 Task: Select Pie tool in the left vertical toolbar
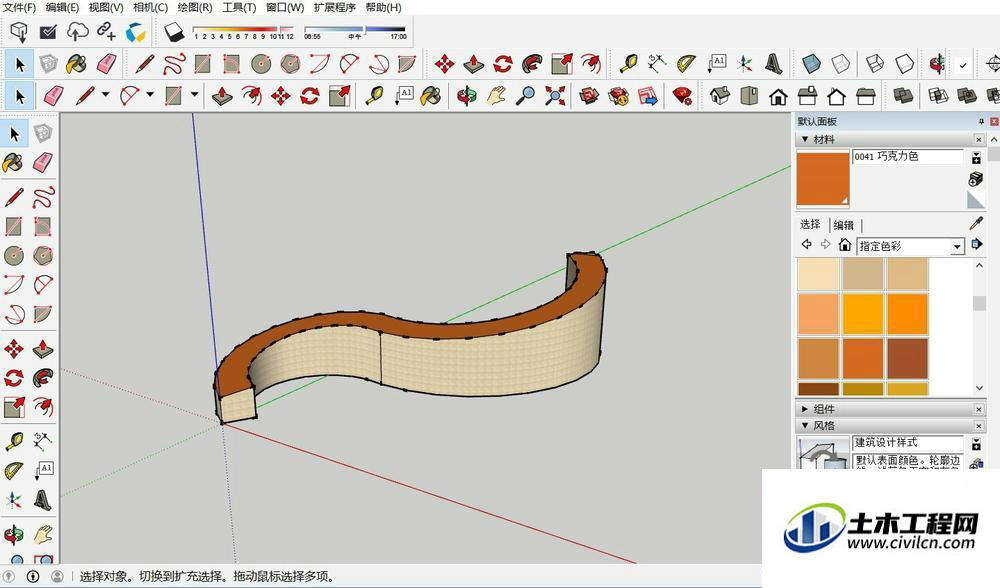click(x=43, y=314)
